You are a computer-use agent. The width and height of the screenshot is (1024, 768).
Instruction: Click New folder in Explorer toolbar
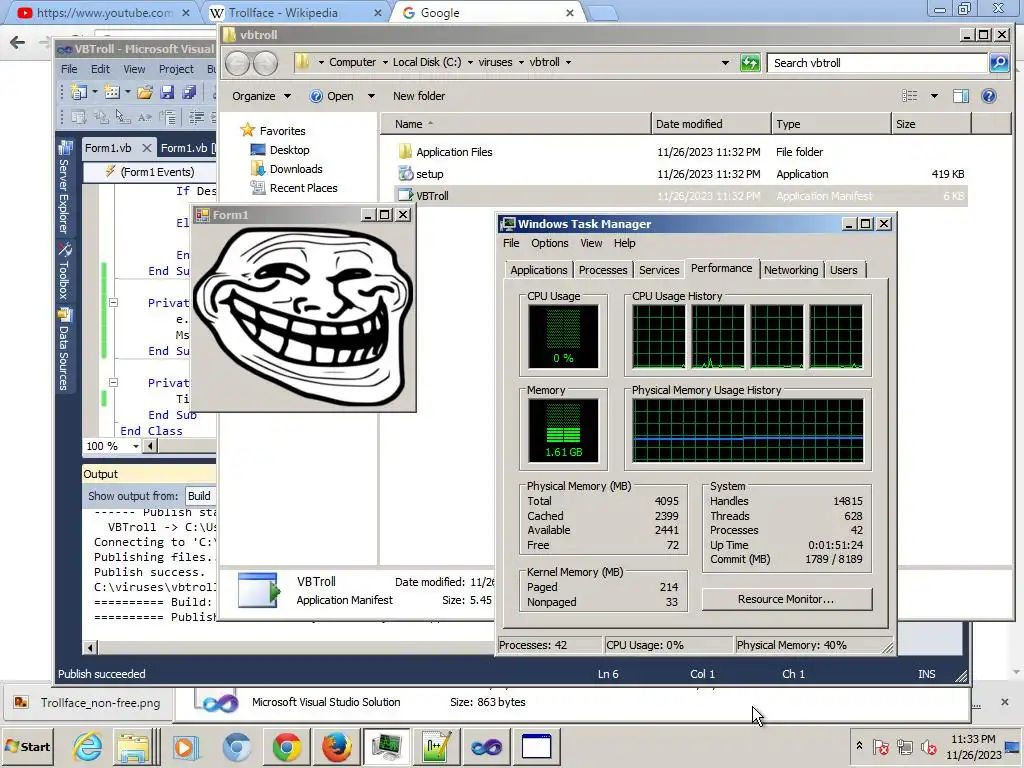pos(419,96)
